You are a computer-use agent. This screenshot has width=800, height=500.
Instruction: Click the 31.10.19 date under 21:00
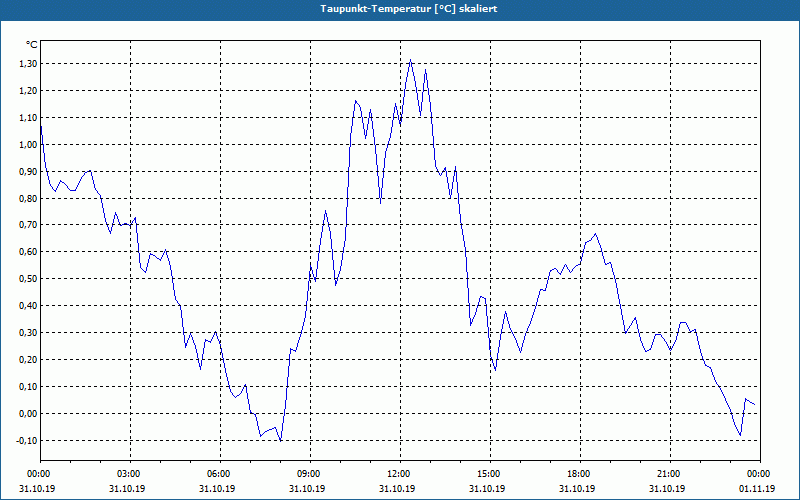[x=667, y=489]
